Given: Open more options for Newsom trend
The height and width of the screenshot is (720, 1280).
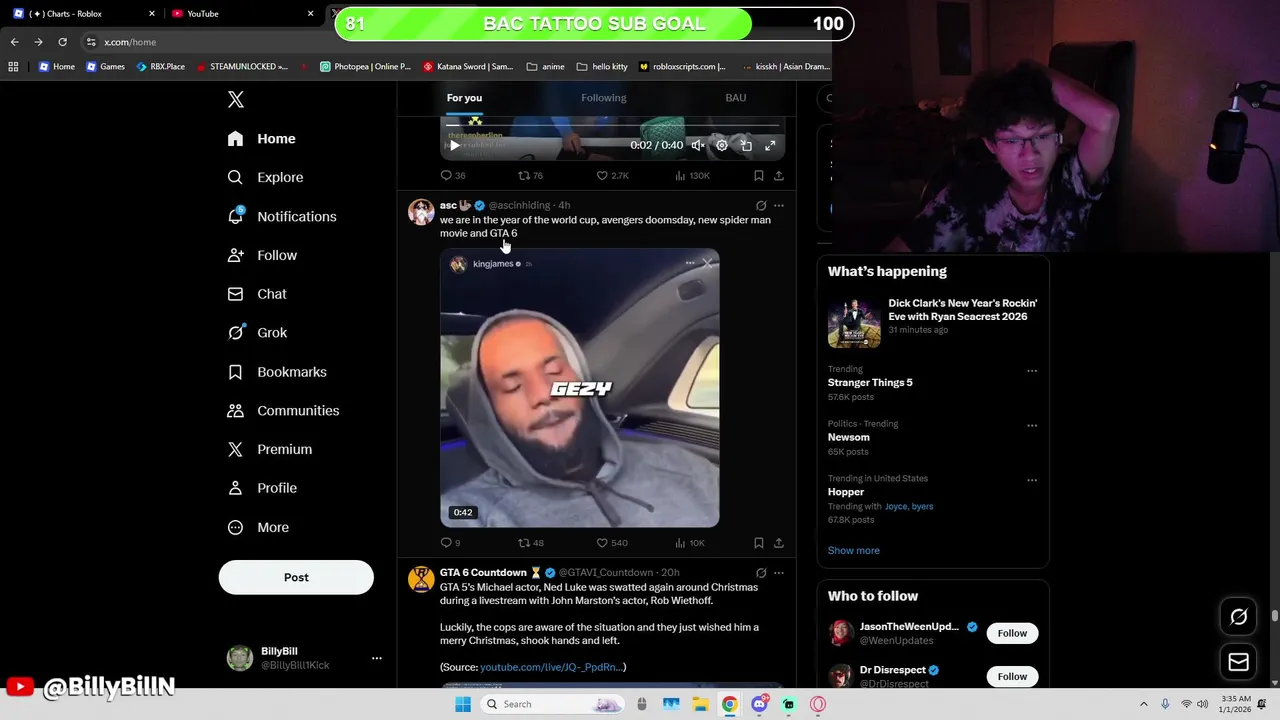Looking at the screenshot, I should tap(1032, 425).
